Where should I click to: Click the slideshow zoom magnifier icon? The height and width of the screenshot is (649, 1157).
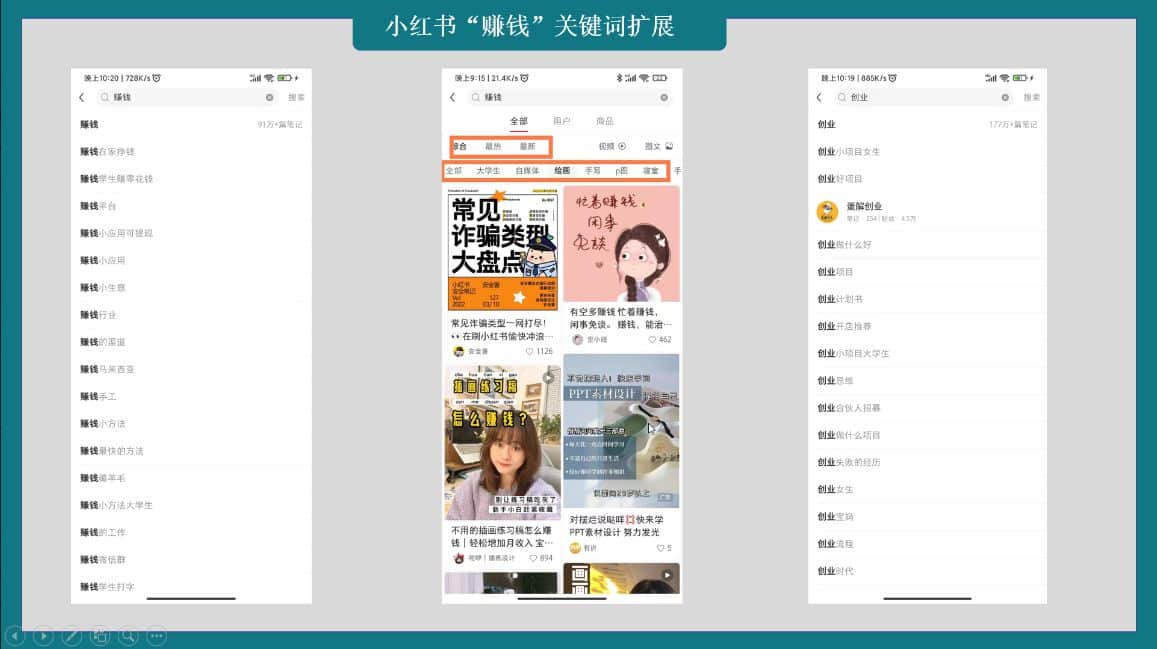coord(128,635)
